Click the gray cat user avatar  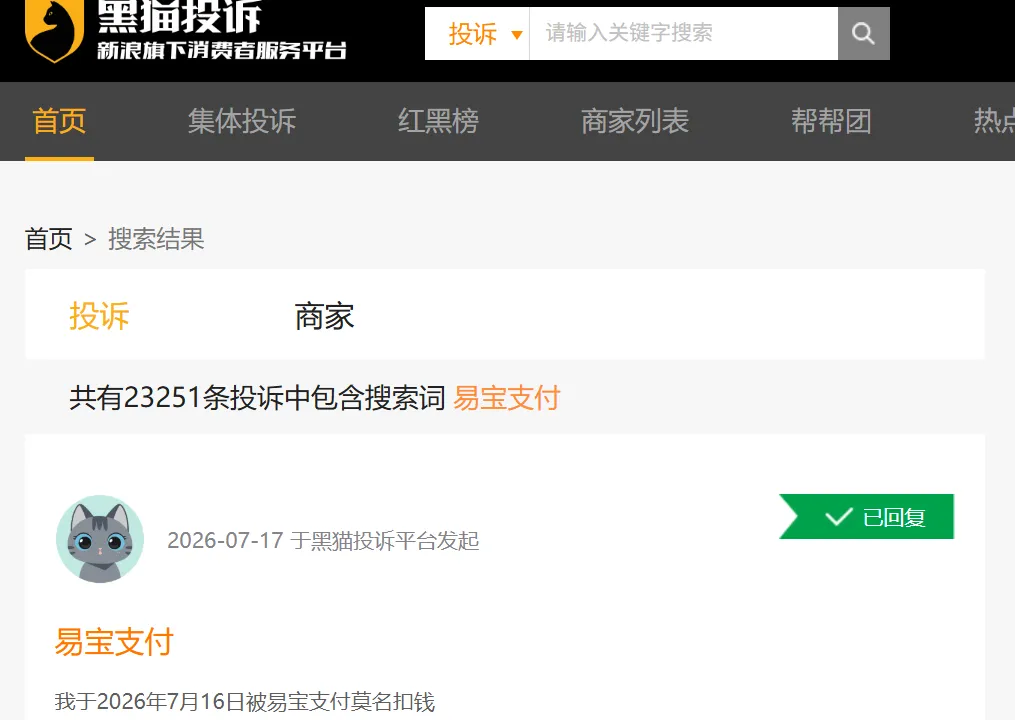point(100,539)
